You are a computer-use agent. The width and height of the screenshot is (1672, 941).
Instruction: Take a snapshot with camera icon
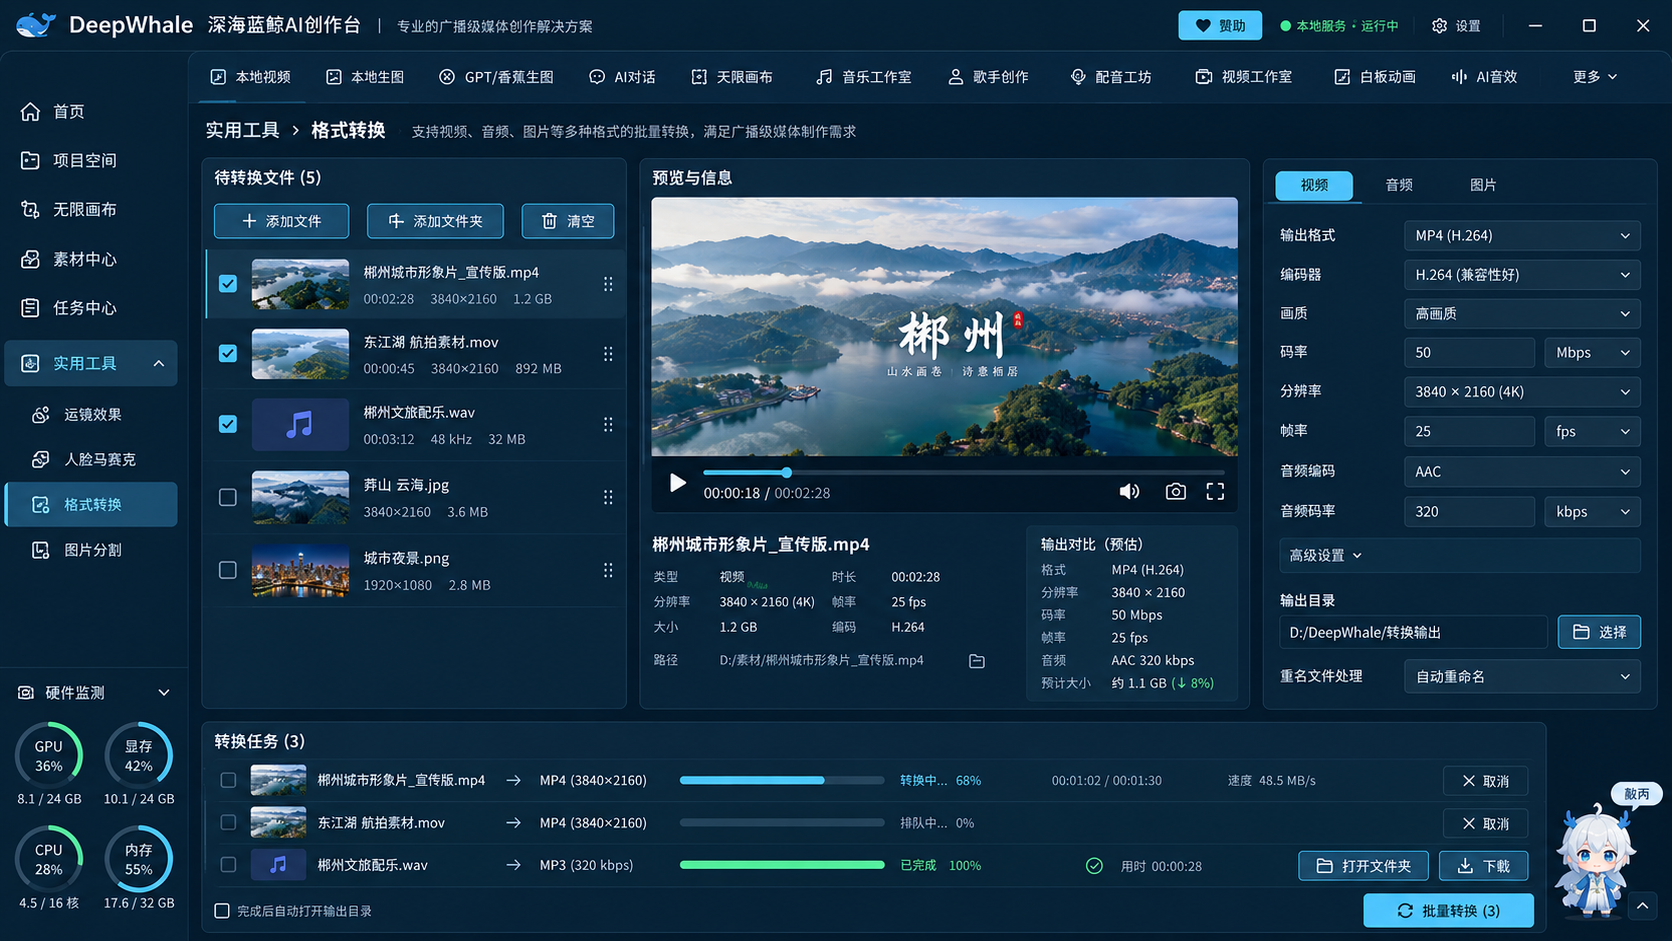[x=1176, y=491]
